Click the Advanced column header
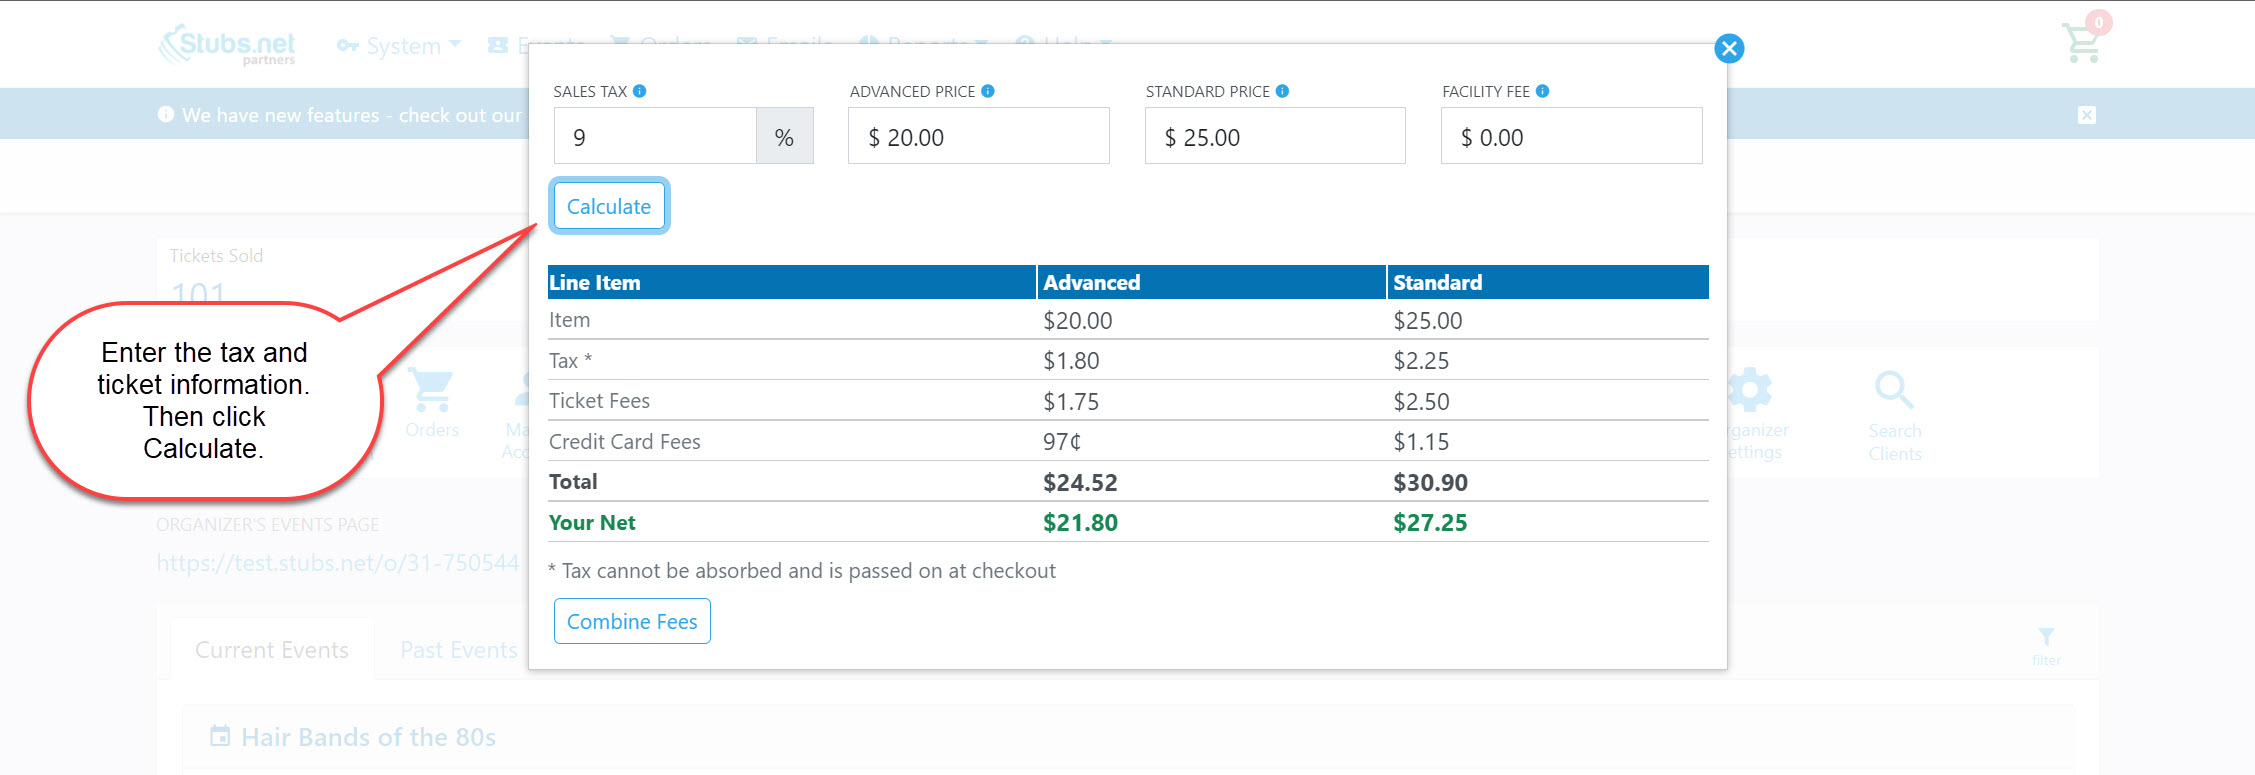 pos(1212,282)
